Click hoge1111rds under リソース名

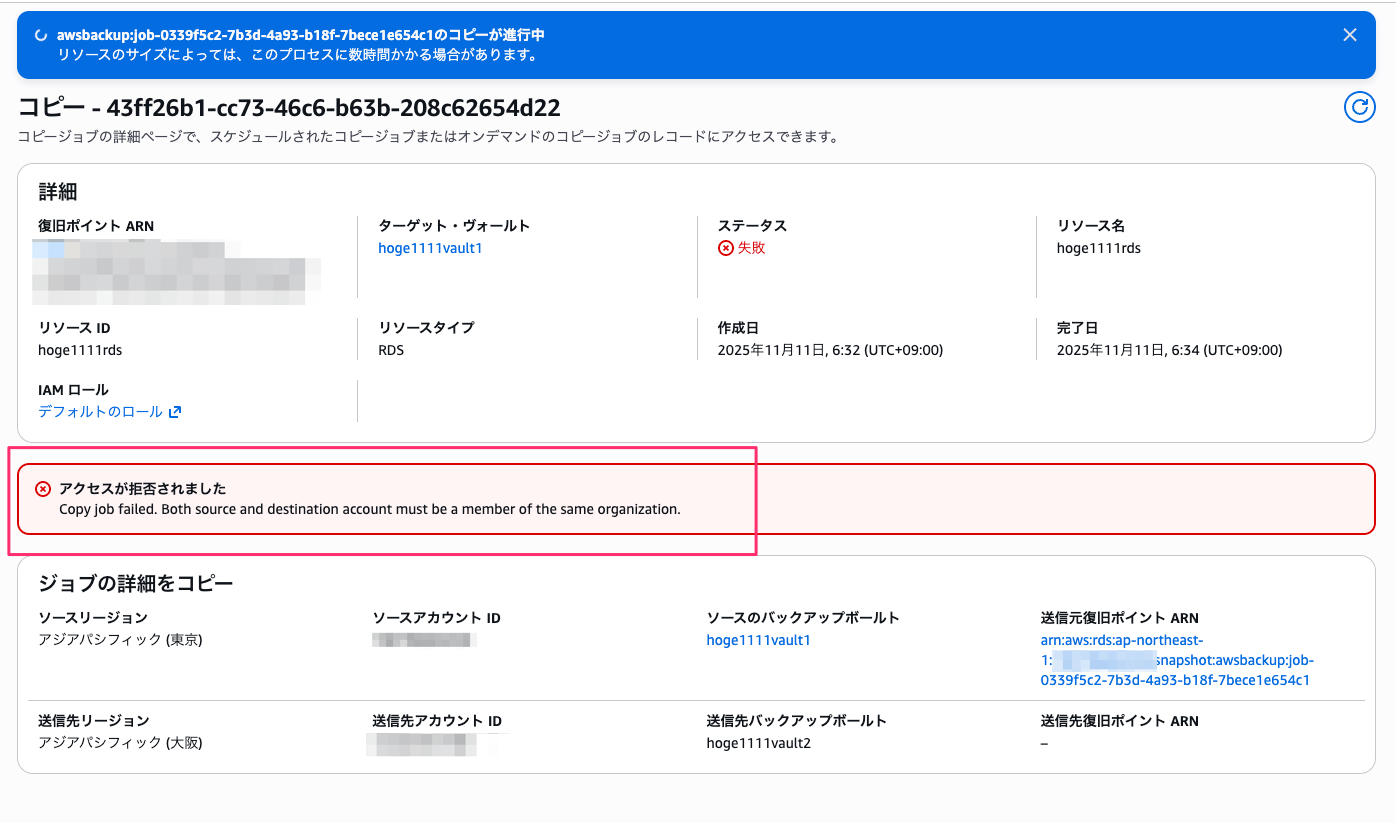1098,248
